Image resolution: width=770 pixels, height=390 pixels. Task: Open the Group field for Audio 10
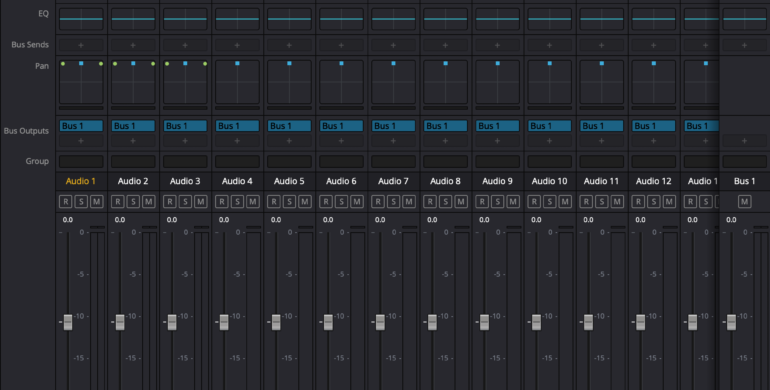pyautogui.click(x=550, y=162)
